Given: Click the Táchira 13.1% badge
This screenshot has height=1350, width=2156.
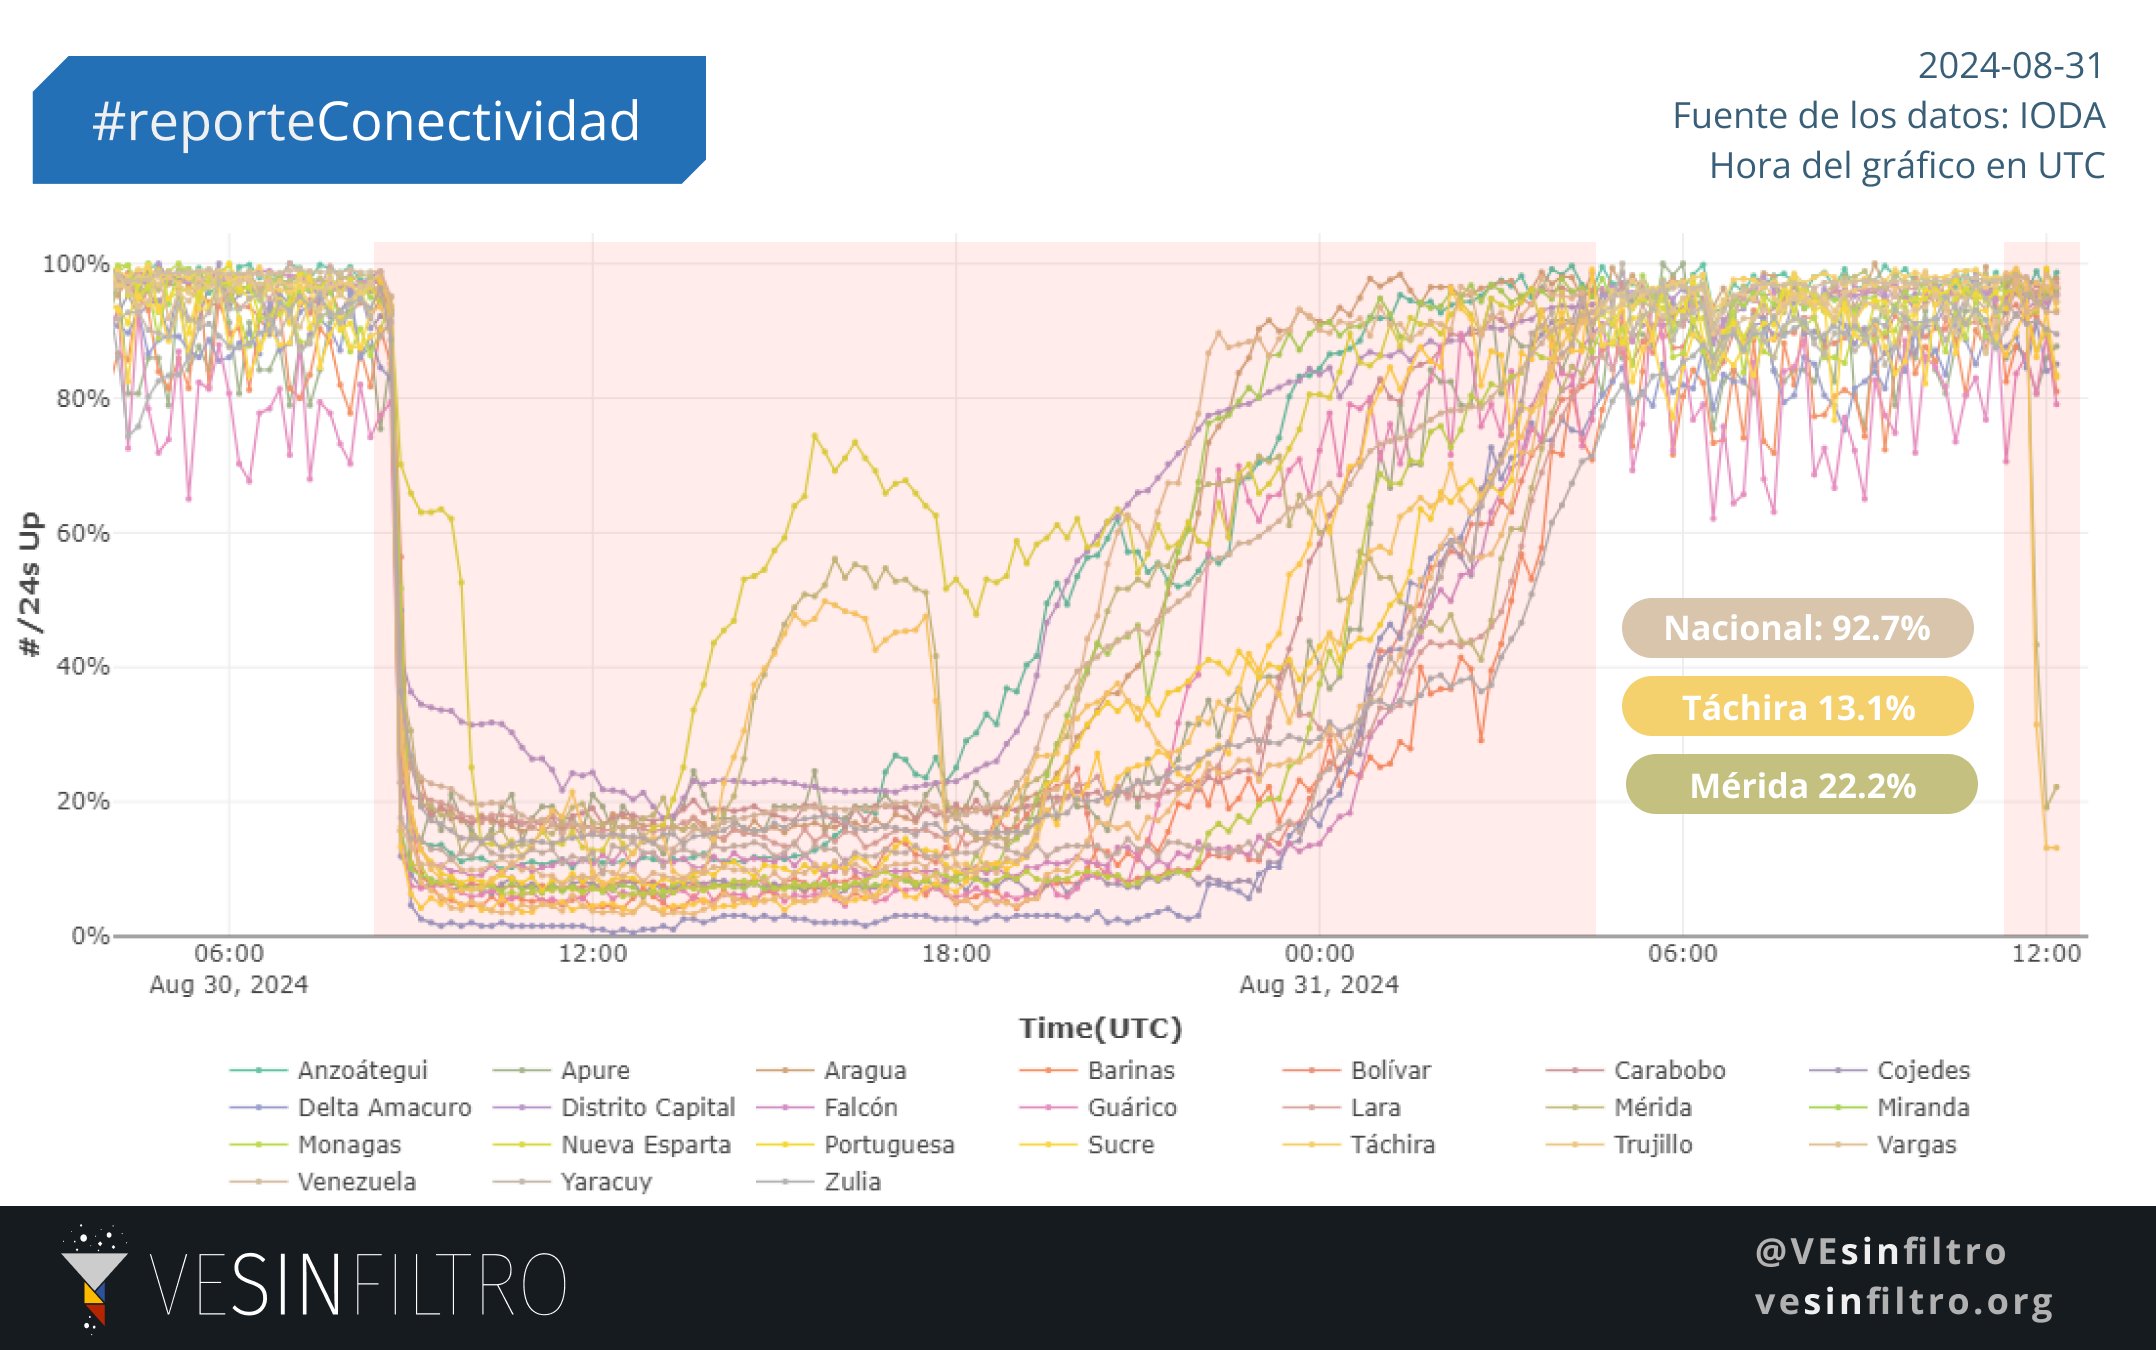Looking at the screenshot, I should pyautogui.click(x=1797, y=707).
